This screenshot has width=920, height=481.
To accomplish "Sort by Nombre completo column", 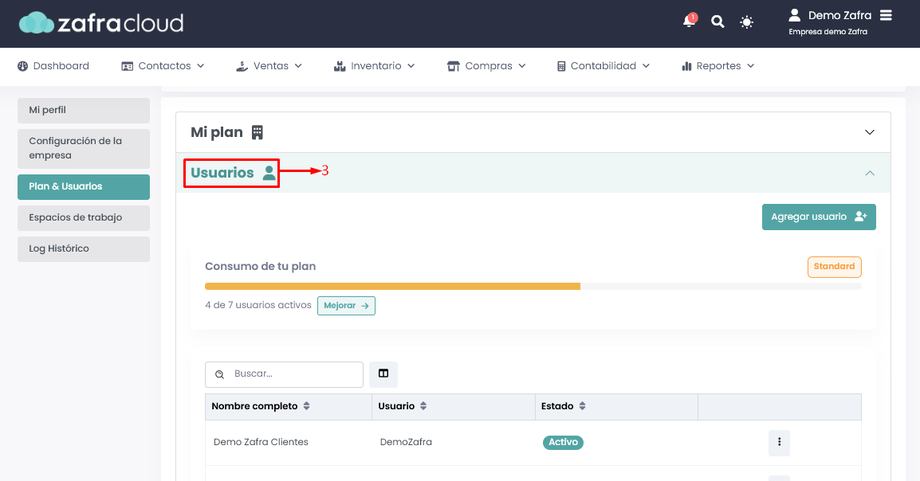I will (307, 406).
